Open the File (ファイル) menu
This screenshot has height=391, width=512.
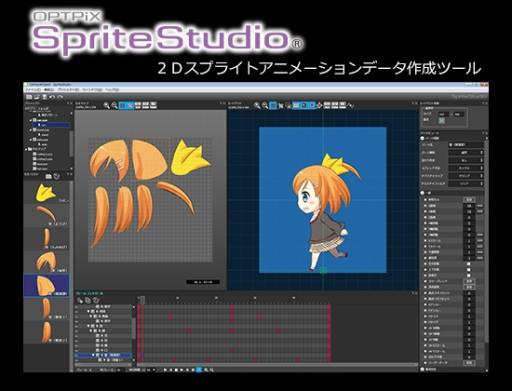coord(33,90)
